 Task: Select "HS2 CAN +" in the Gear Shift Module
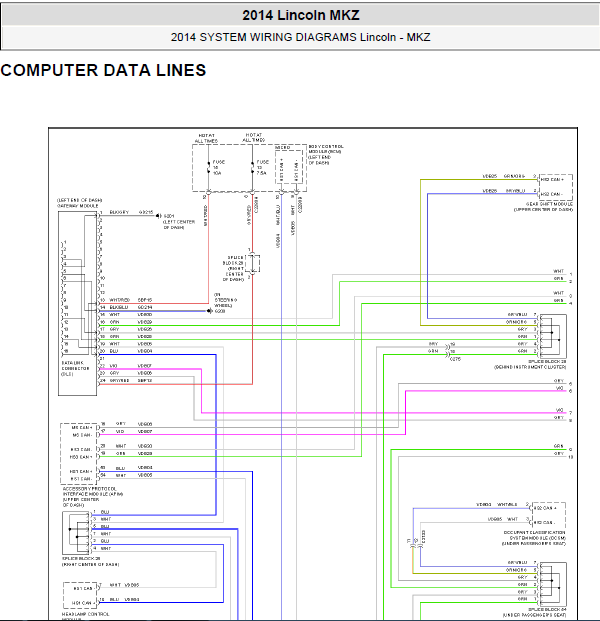point(552,179)
